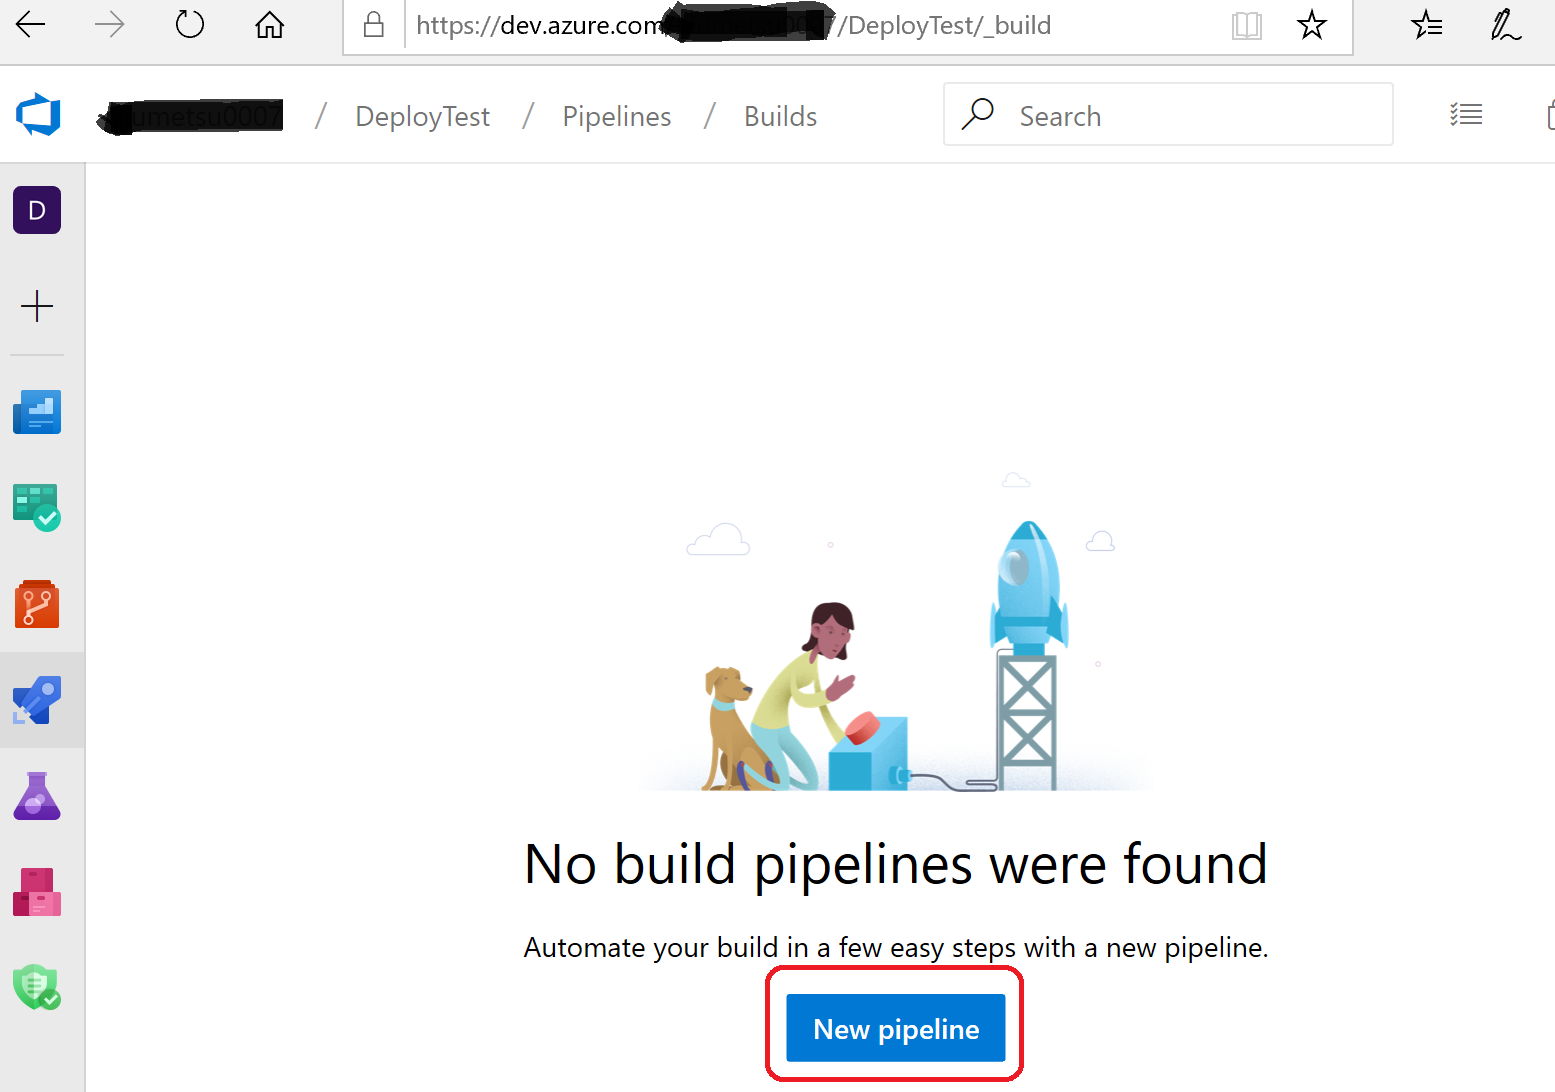Open the Boards section in the sidebar
The height and width of the screenshot is (1092, 1555).
coord(37,507)
